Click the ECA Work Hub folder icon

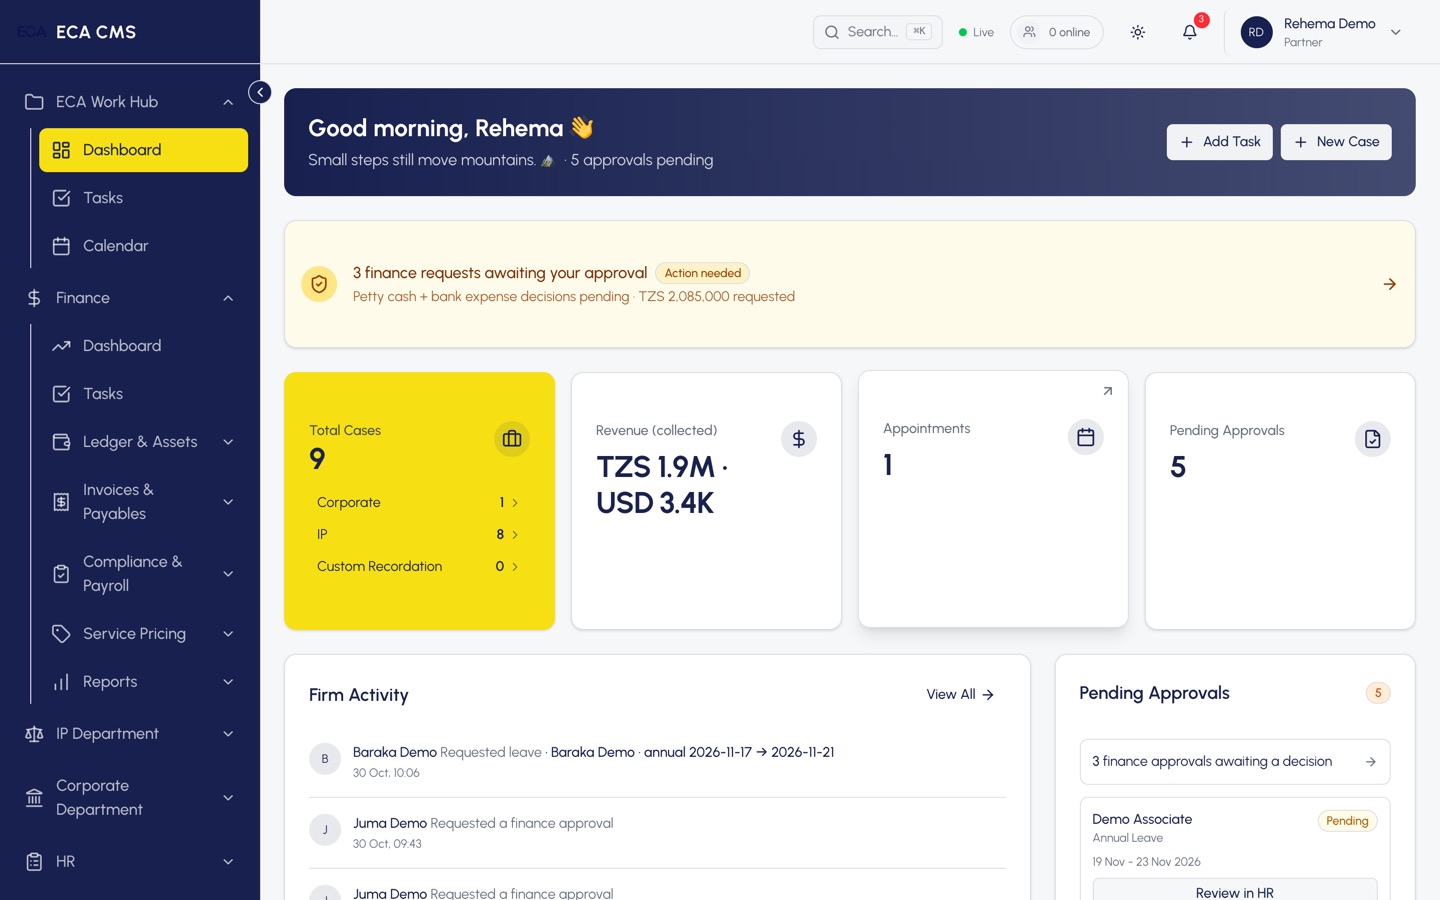[x=34, y=102]
